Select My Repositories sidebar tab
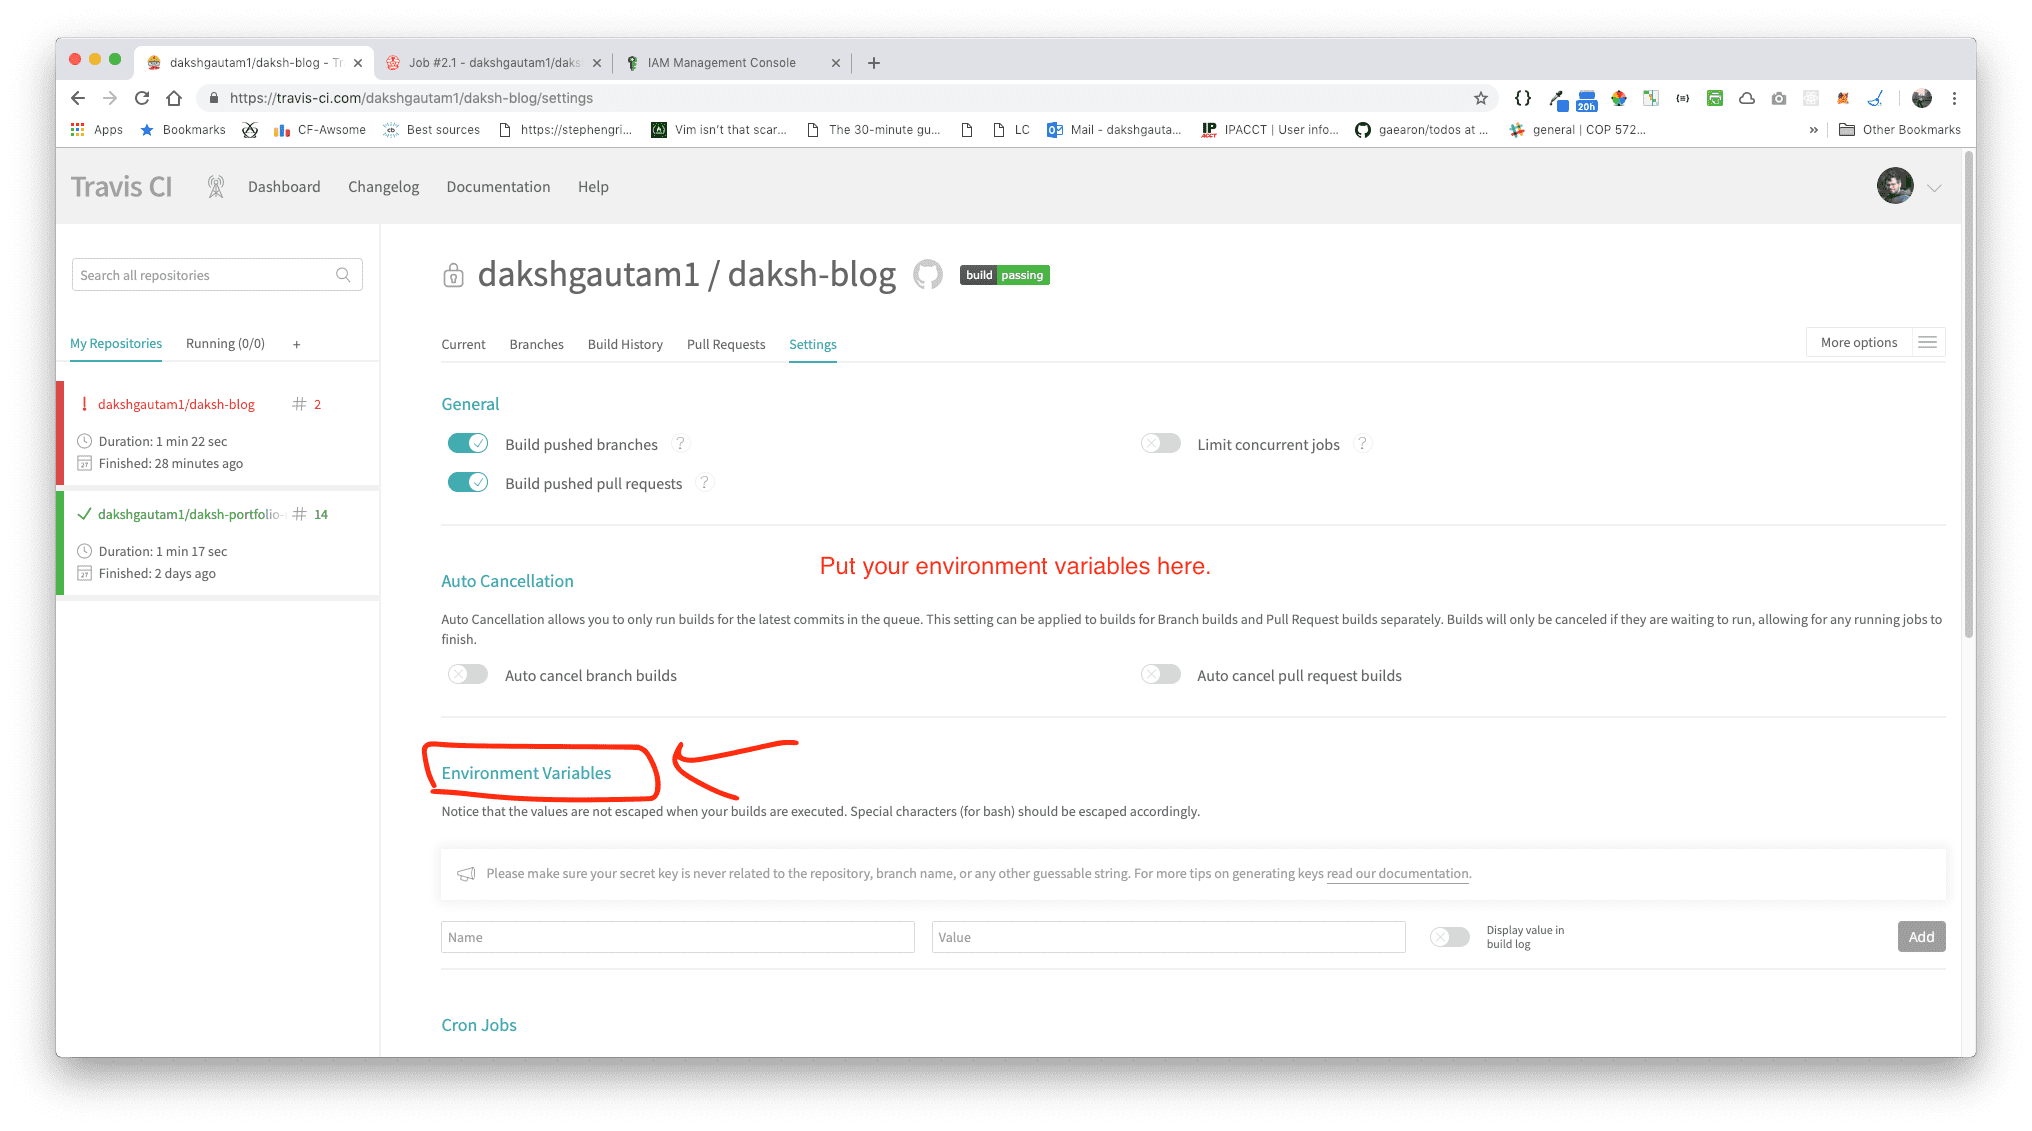The height and width of the screenshot is (1131, 2032). click(116, 344)
